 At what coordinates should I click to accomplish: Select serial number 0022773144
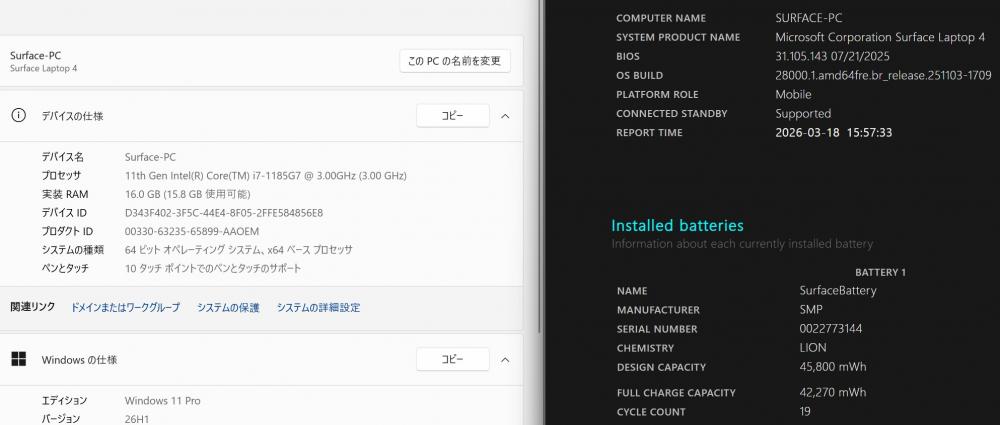coord(831,329)
